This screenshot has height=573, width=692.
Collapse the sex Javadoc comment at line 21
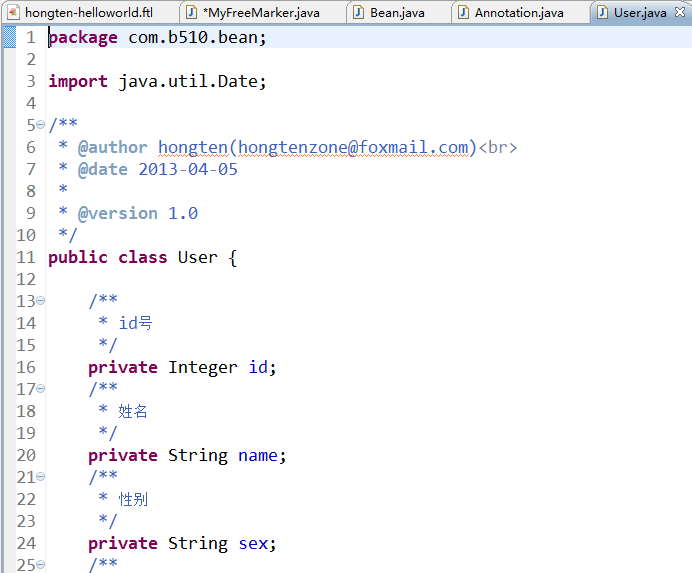pos(41,477)
